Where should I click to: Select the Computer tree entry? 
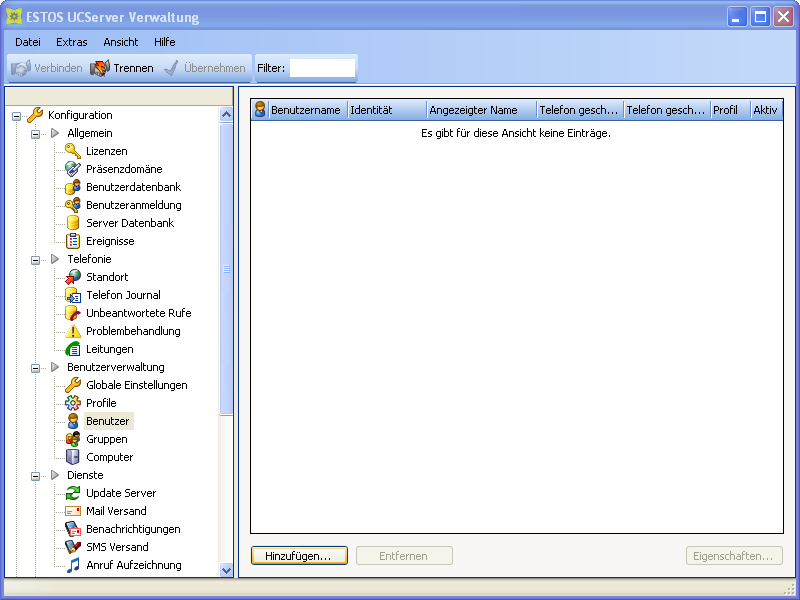coord(110,457)
